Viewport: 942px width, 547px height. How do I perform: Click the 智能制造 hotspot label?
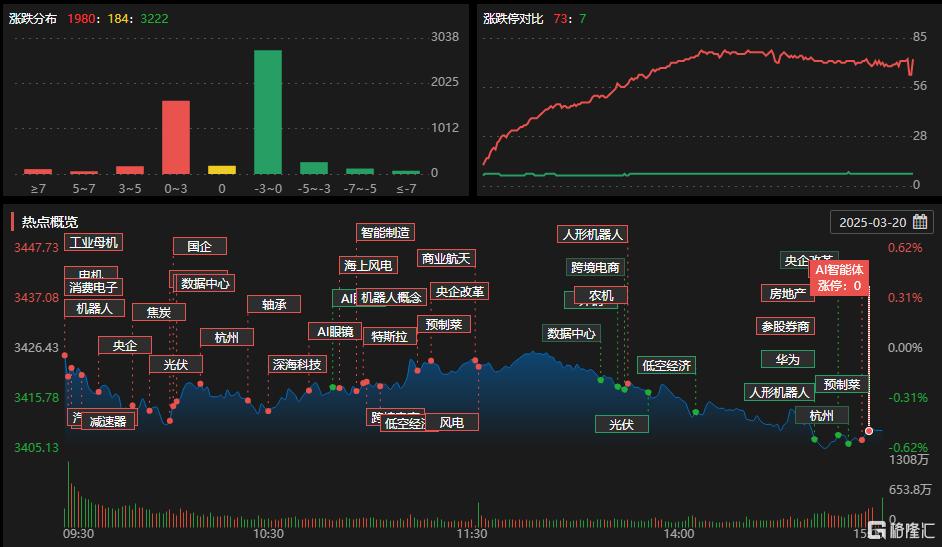click(385, 233)
